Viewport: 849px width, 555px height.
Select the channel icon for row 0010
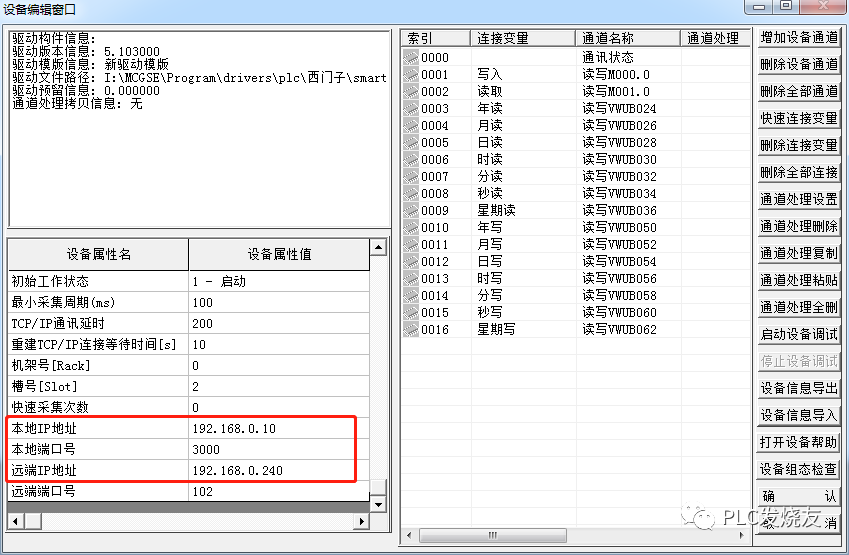(x=411, y=227)
